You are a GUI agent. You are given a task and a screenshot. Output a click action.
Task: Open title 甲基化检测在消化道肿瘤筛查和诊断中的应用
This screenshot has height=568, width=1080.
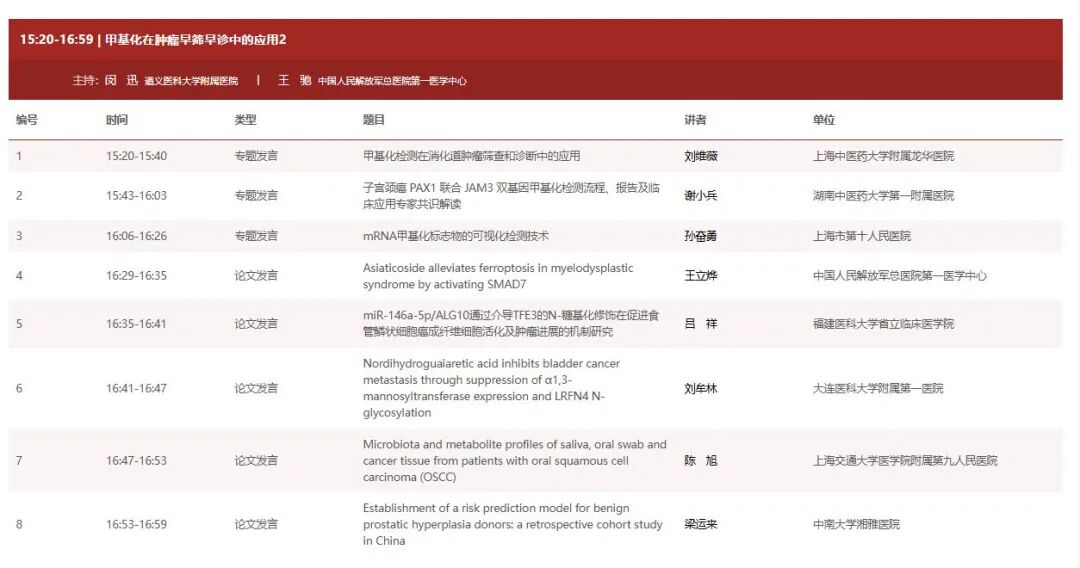[472, 156]
